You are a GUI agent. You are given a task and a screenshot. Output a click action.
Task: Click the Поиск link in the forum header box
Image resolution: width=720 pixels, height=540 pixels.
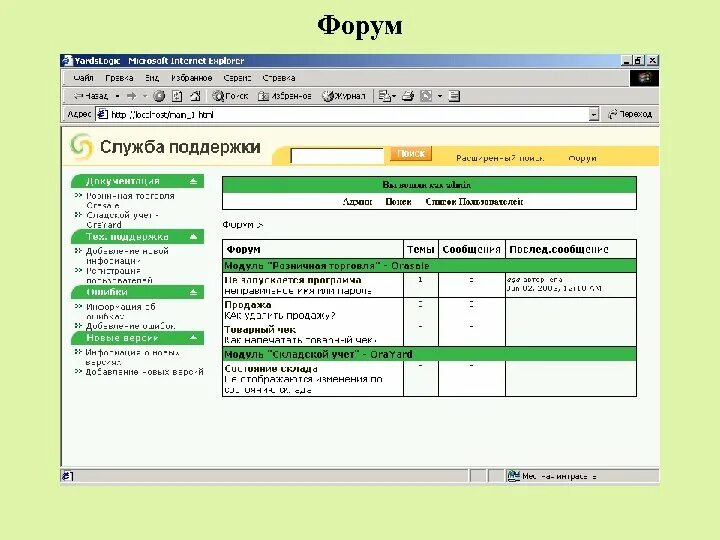pos(398,202)
